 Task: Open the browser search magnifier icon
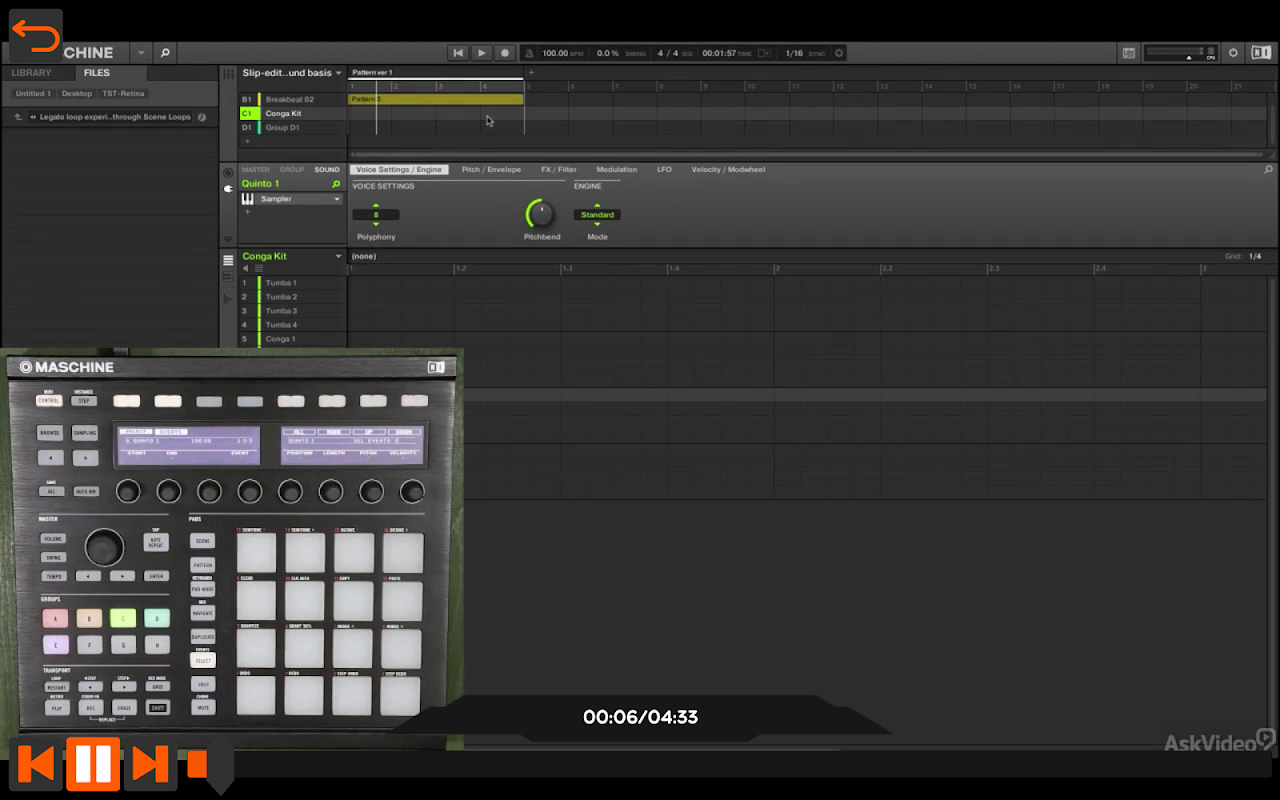[x=165, y=53]
